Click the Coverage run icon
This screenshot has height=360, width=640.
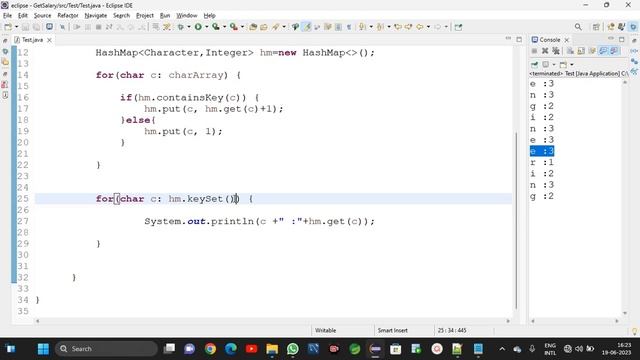pos(216,27)
